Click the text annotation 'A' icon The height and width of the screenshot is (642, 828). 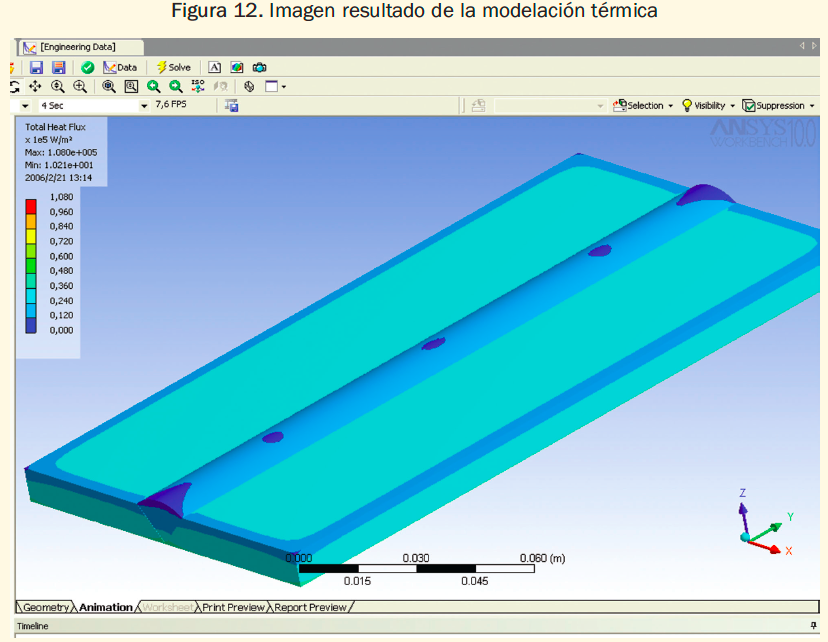(x=214, y=67)
